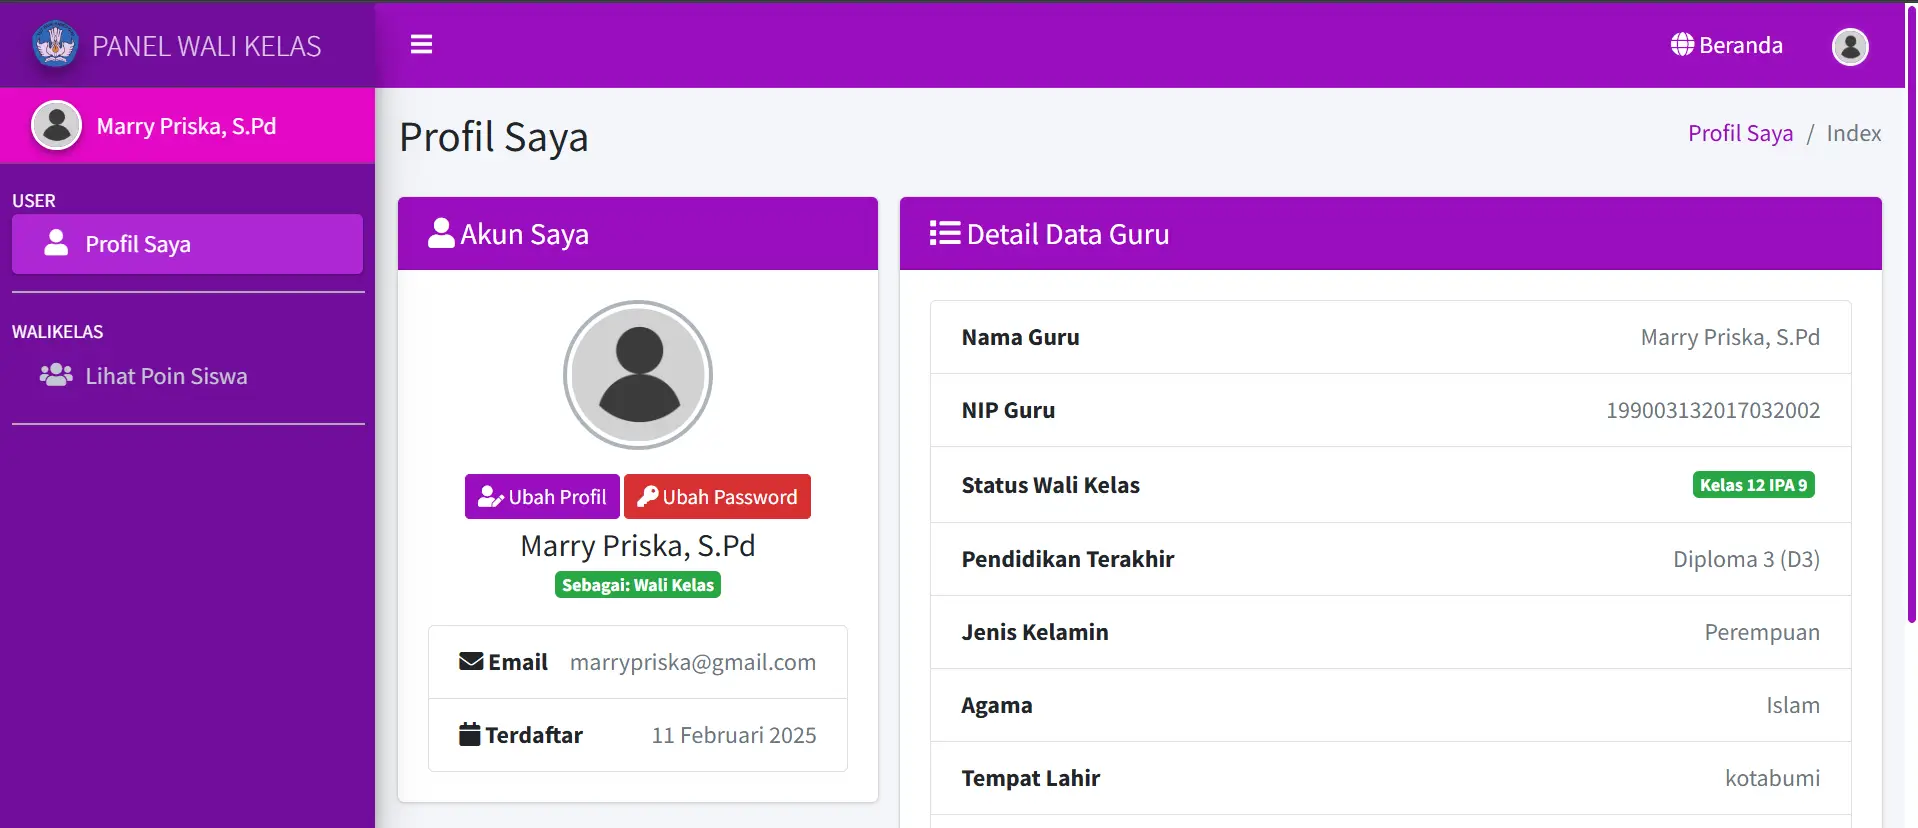This screenshot has height=828, width=1918.
Task: Click the Marry Priska, S.Pd sidebar name
Action: 187,126
